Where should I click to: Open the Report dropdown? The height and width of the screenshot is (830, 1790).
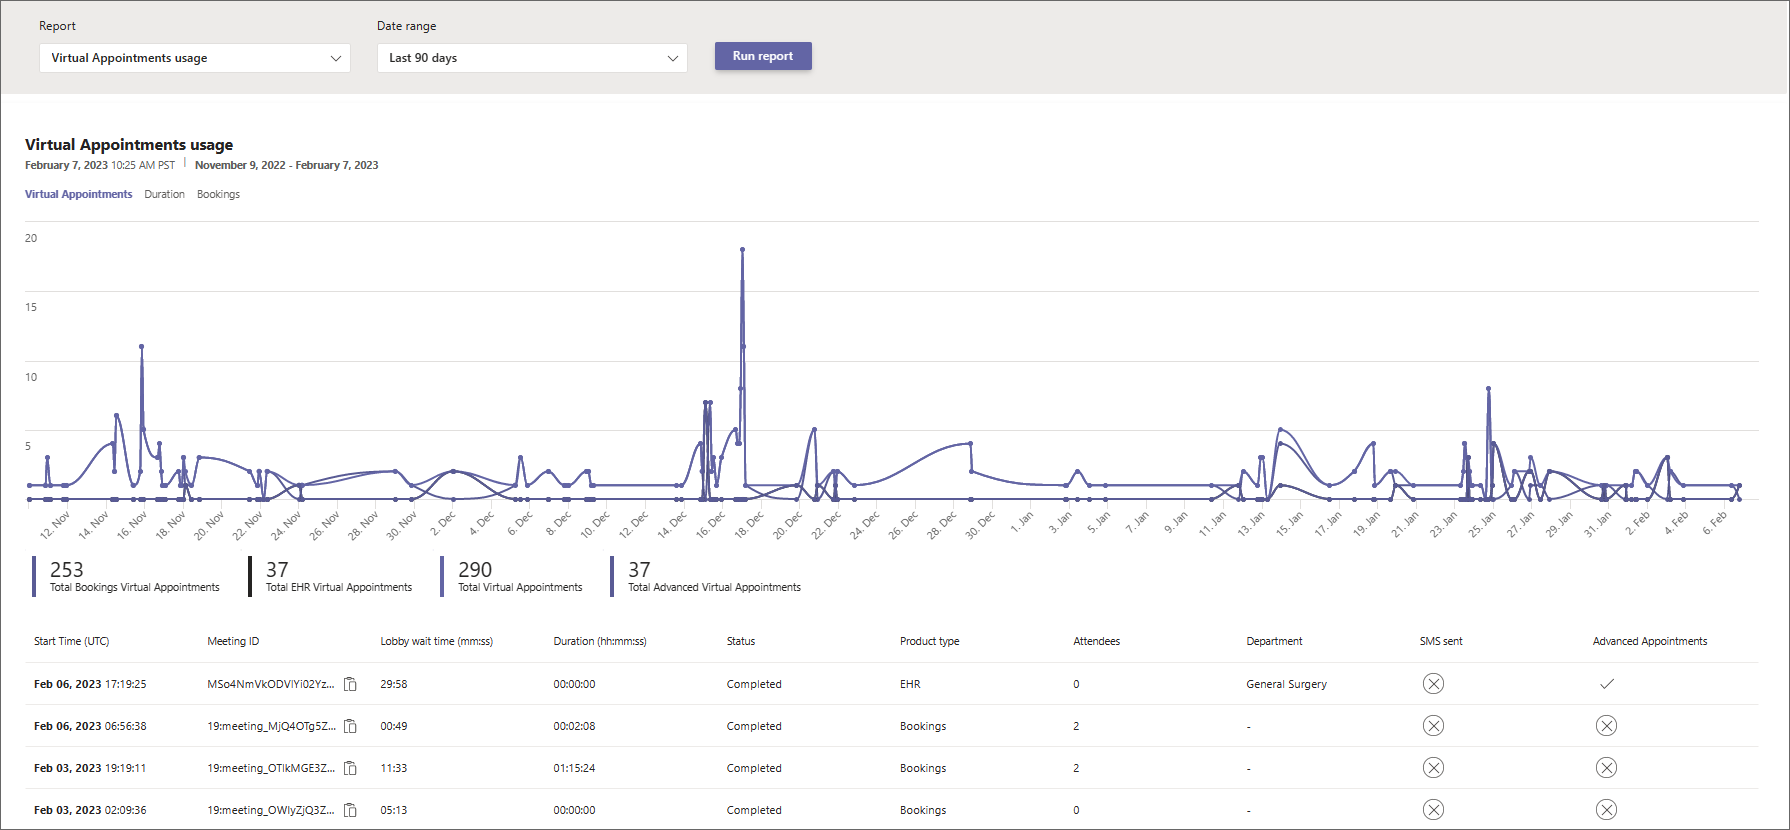[194, 58]
